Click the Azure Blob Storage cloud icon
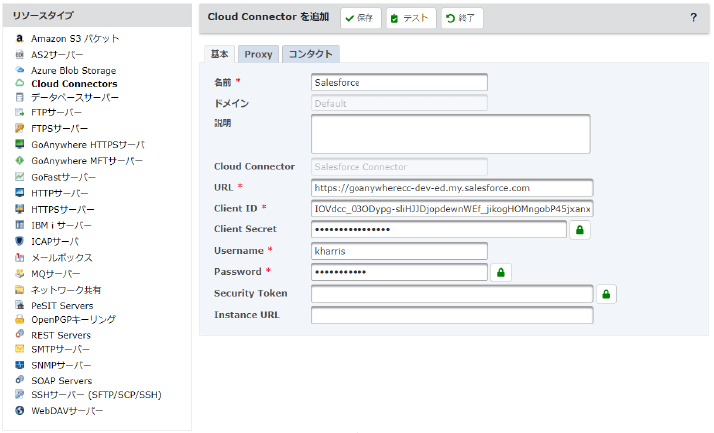714x433 pixels. 20,70
